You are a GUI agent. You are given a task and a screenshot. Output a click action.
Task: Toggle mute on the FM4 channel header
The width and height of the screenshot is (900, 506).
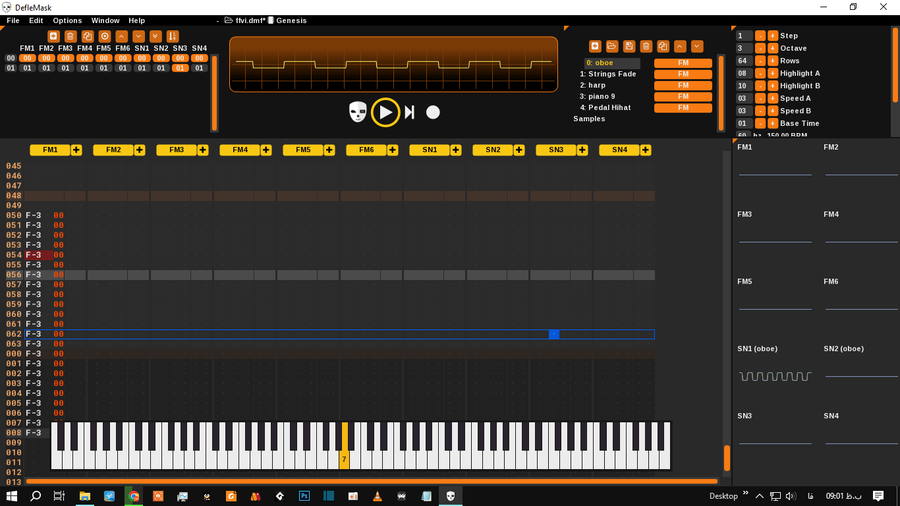(240, 150)
